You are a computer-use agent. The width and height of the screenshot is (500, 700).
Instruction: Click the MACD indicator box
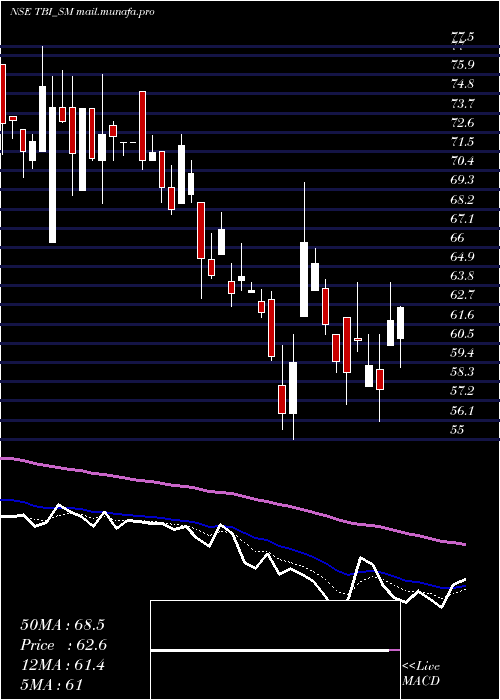point(275,650)
